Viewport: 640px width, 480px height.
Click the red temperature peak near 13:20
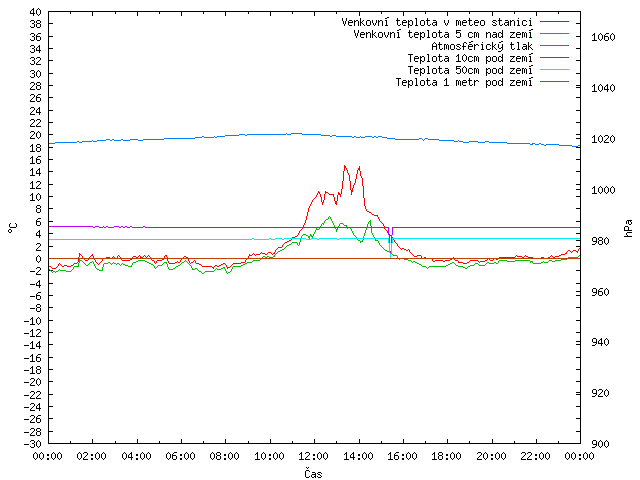[x=345, y=166]
